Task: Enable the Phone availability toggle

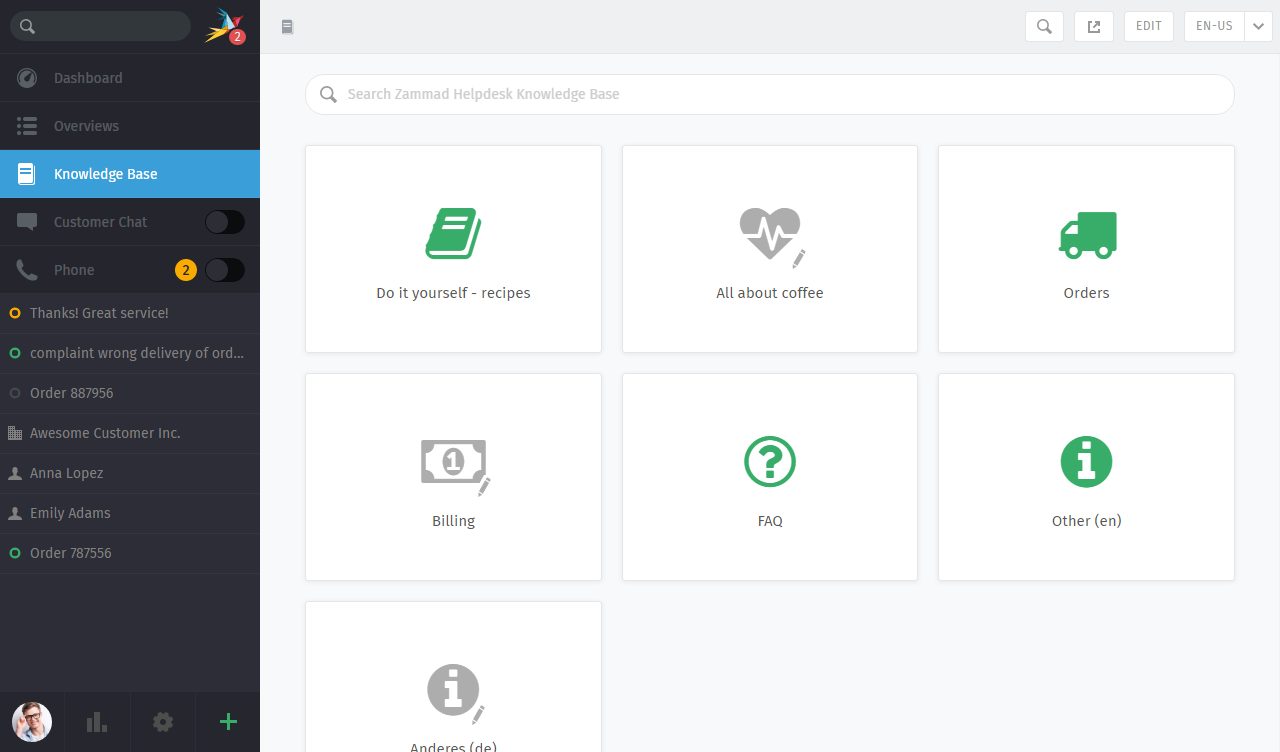Action: [x=224, y=269]
